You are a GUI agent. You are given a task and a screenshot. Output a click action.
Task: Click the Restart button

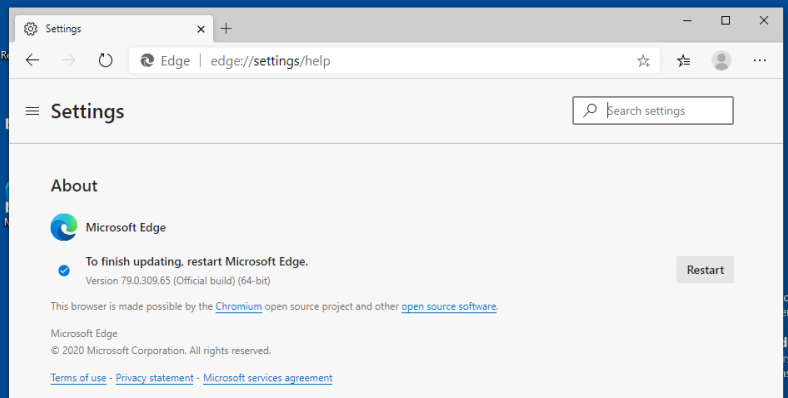705,270
